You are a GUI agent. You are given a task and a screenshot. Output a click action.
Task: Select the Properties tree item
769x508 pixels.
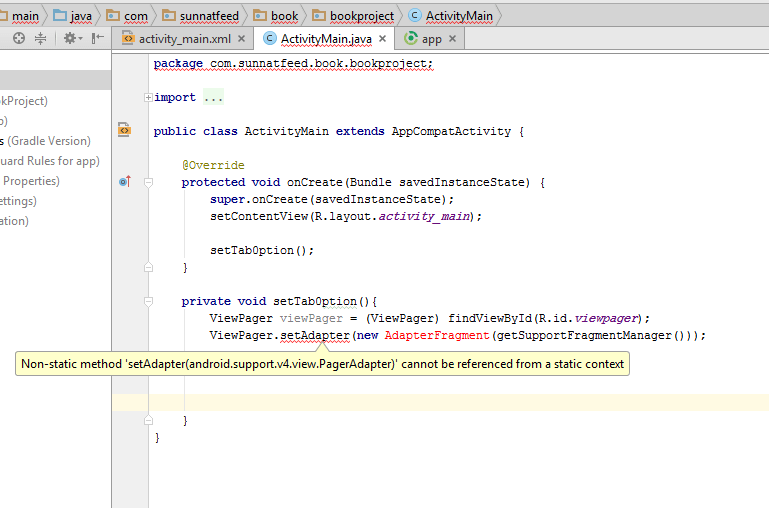[30, 181]
